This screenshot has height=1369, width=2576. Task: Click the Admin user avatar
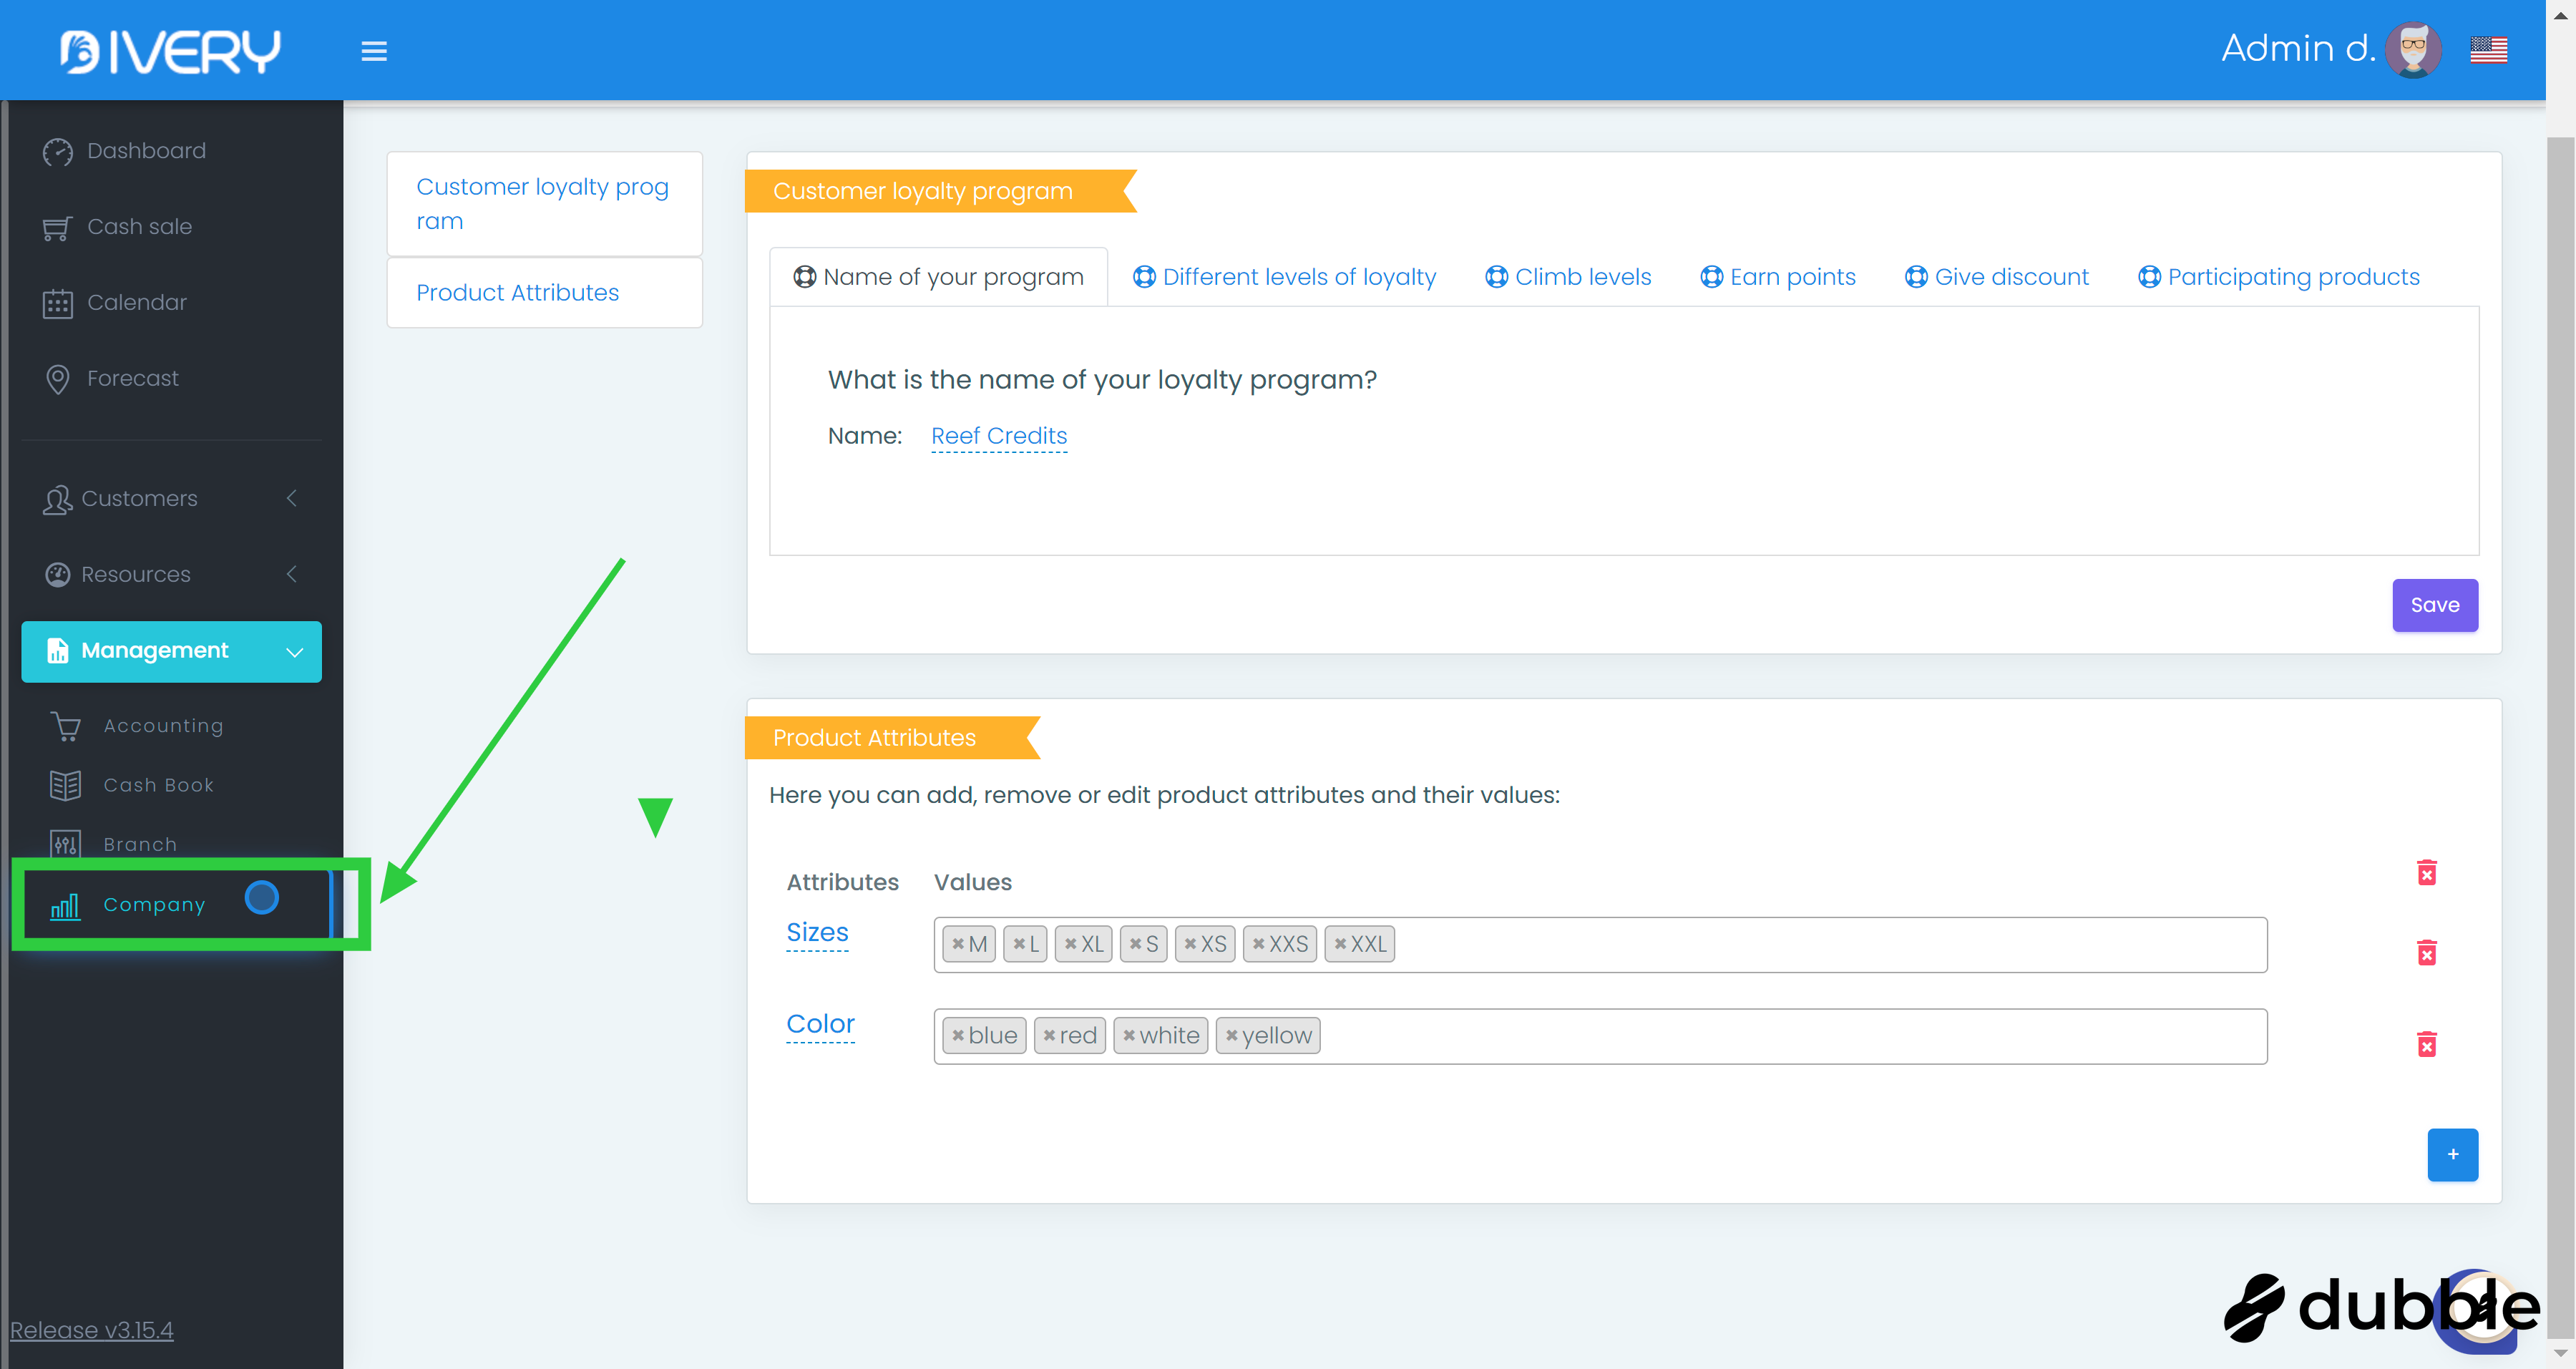(x=2413, y=50)
